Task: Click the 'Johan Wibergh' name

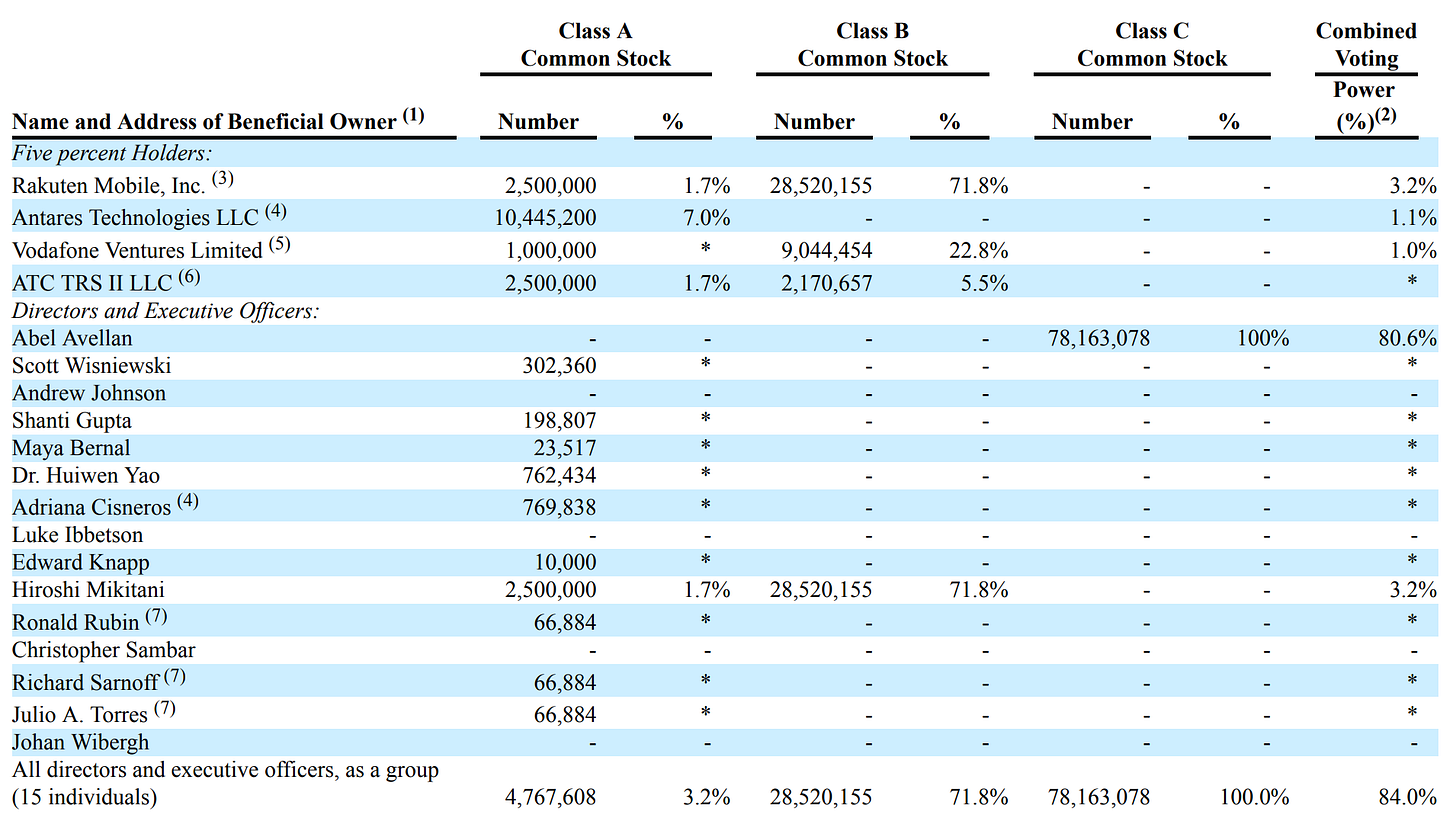Action: [80, 742]
